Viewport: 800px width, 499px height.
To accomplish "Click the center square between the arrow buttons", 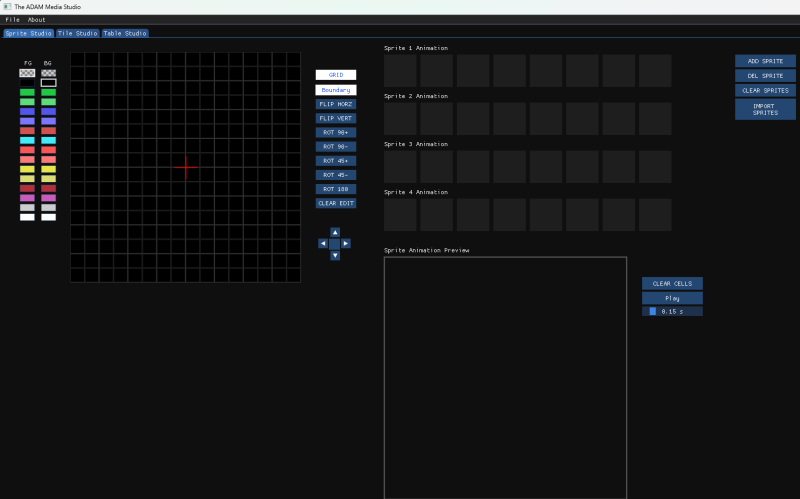I will click(335, 243).
